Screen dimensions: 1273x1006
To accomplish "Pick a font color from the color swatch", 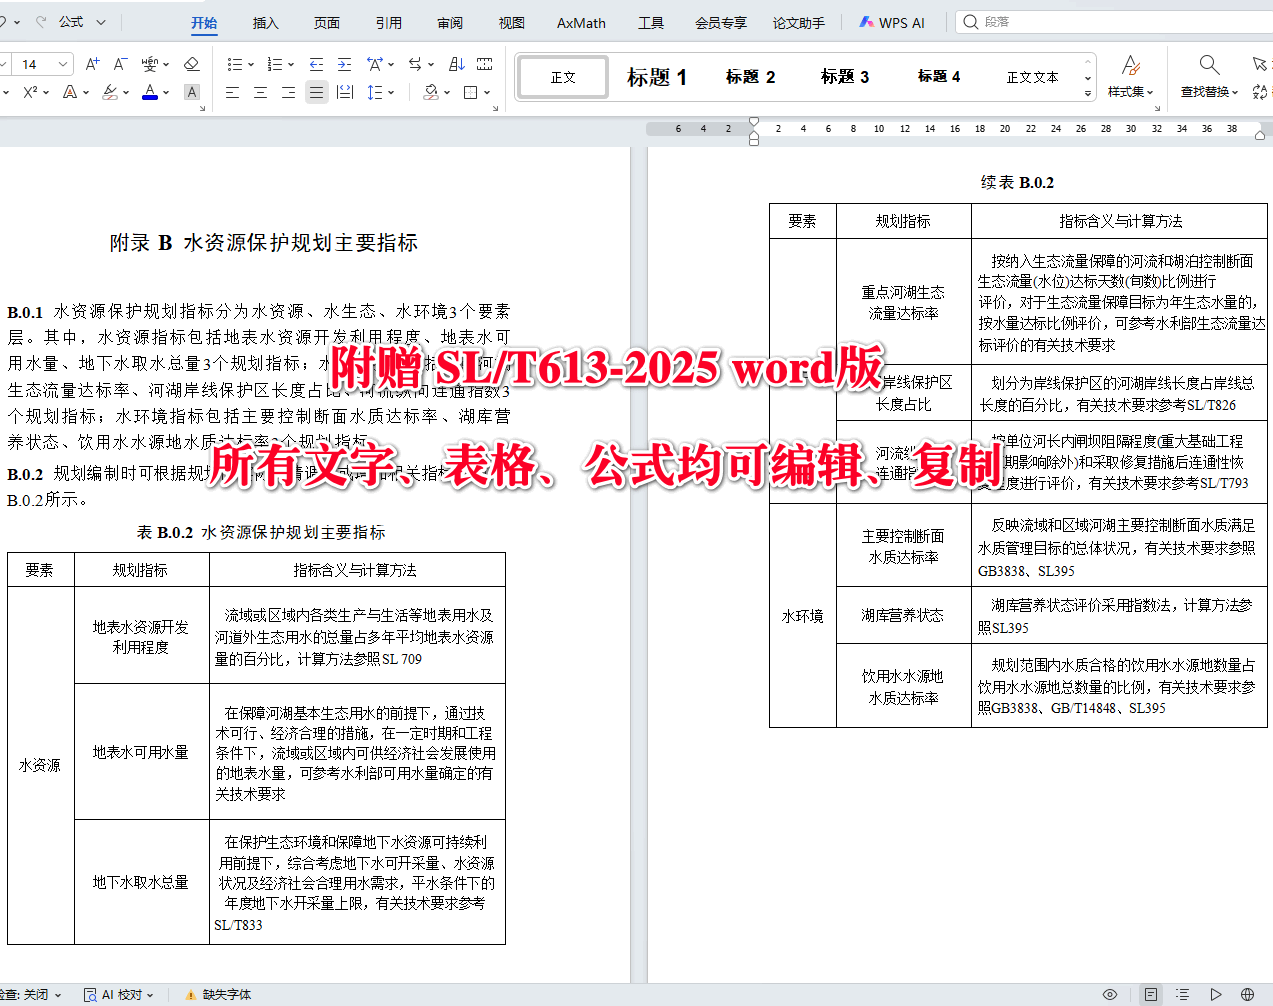I will [x=150, y=91].
